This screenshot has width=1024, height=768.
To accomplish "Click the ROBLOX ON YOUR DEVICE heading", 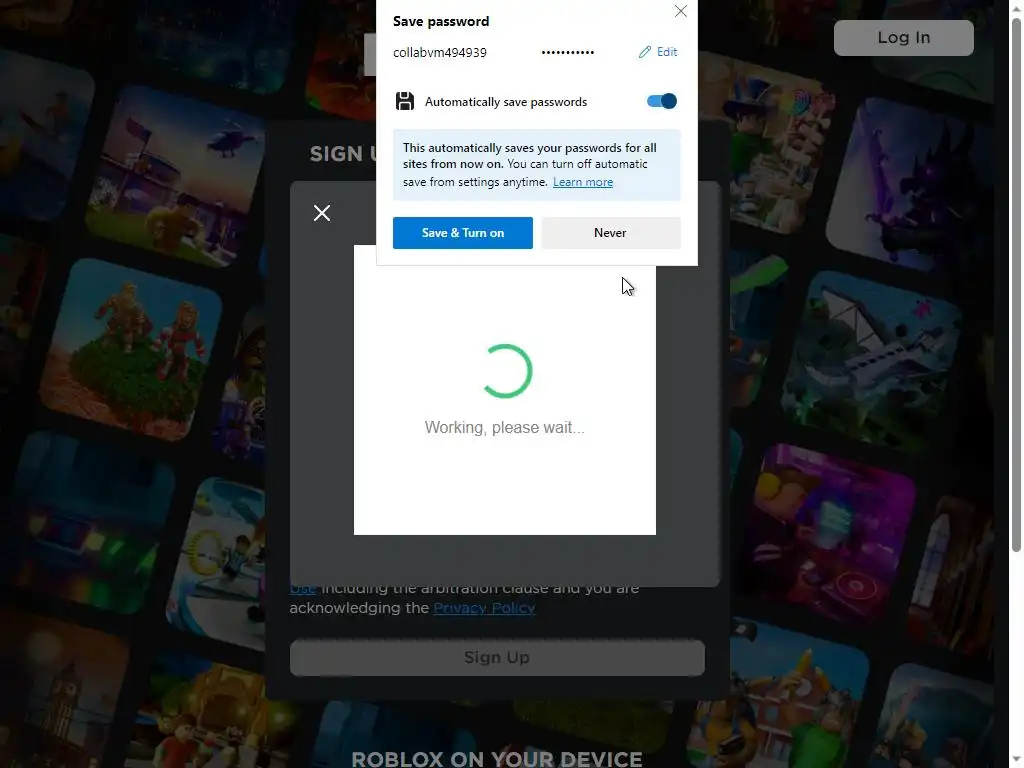I will click(497, 759).
